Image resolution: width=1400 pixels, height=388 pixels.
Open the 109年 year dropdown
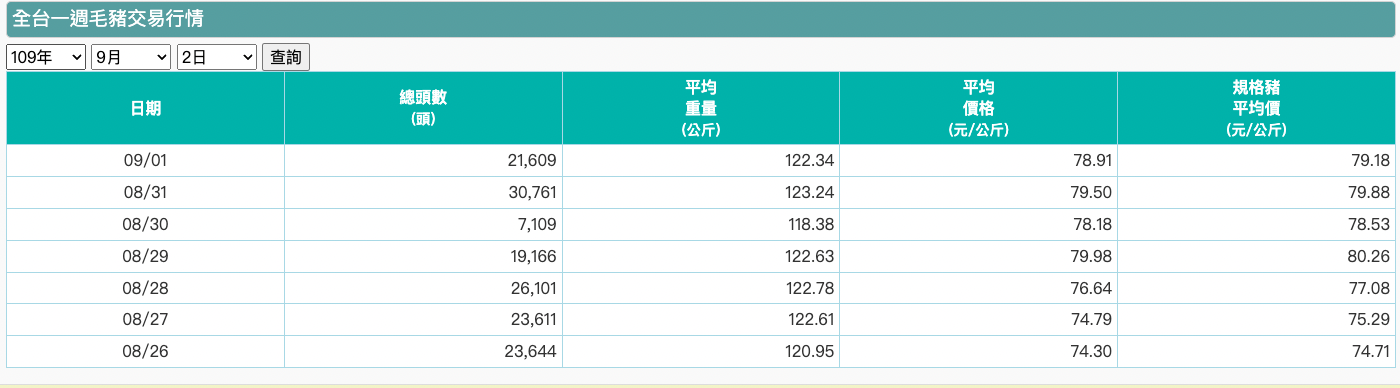pyautogui.click(x=46, y=58)
